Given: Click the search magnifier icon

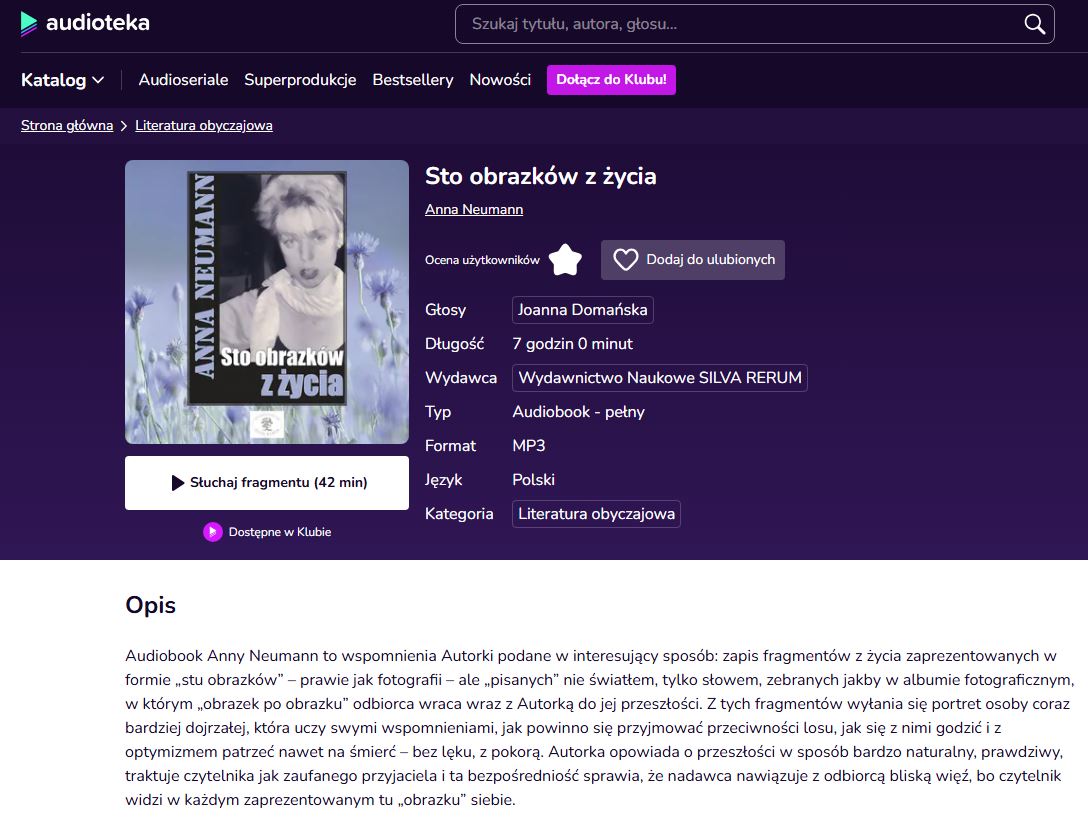Looking at the screenshot, I should pos(1034,24).
